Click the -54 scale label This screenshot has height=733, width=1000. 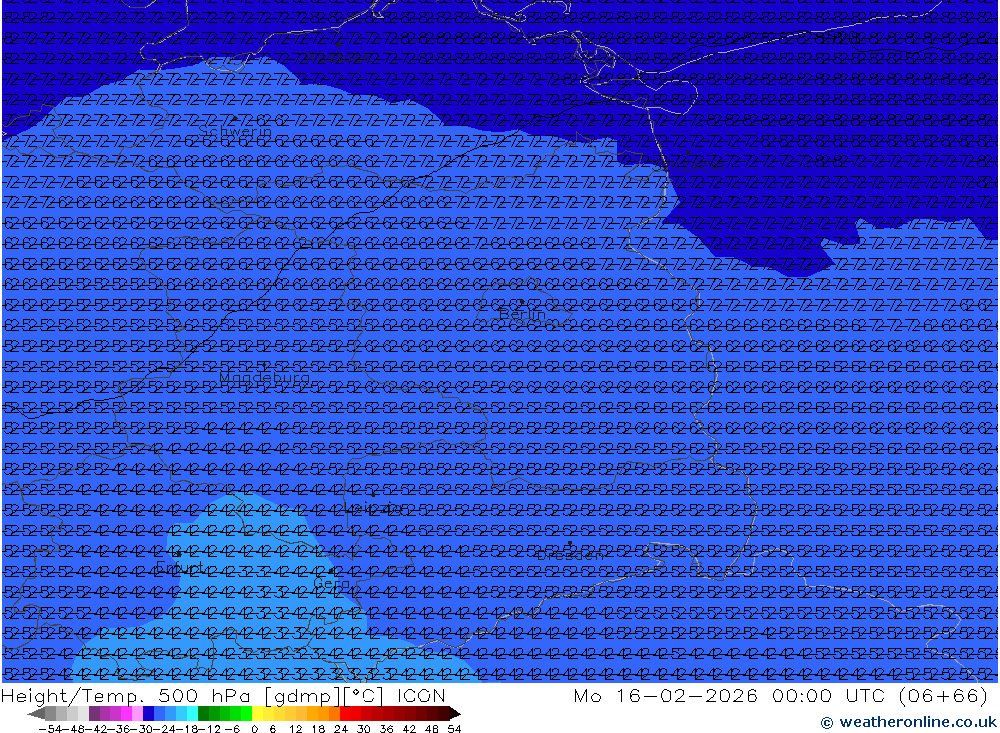(x=50, y=729)
